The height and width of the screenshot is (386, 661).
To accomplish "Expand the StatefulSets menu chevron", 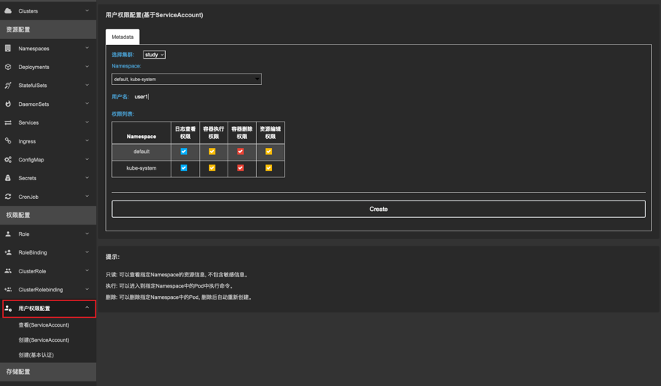I will pos(87,85).
